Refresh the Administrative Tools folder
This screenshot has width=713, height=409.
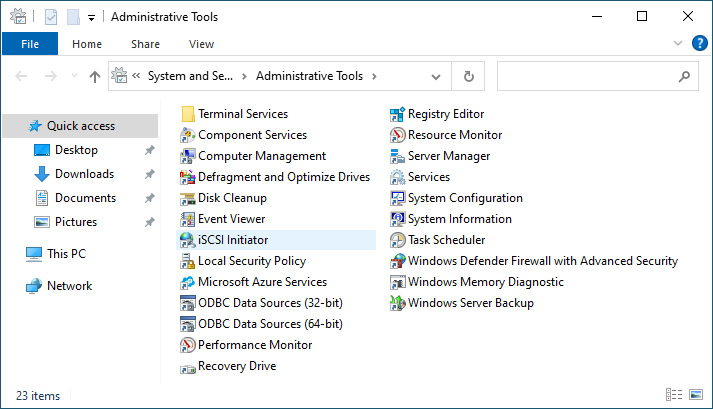pyautogui.click(x=468, y=76)
